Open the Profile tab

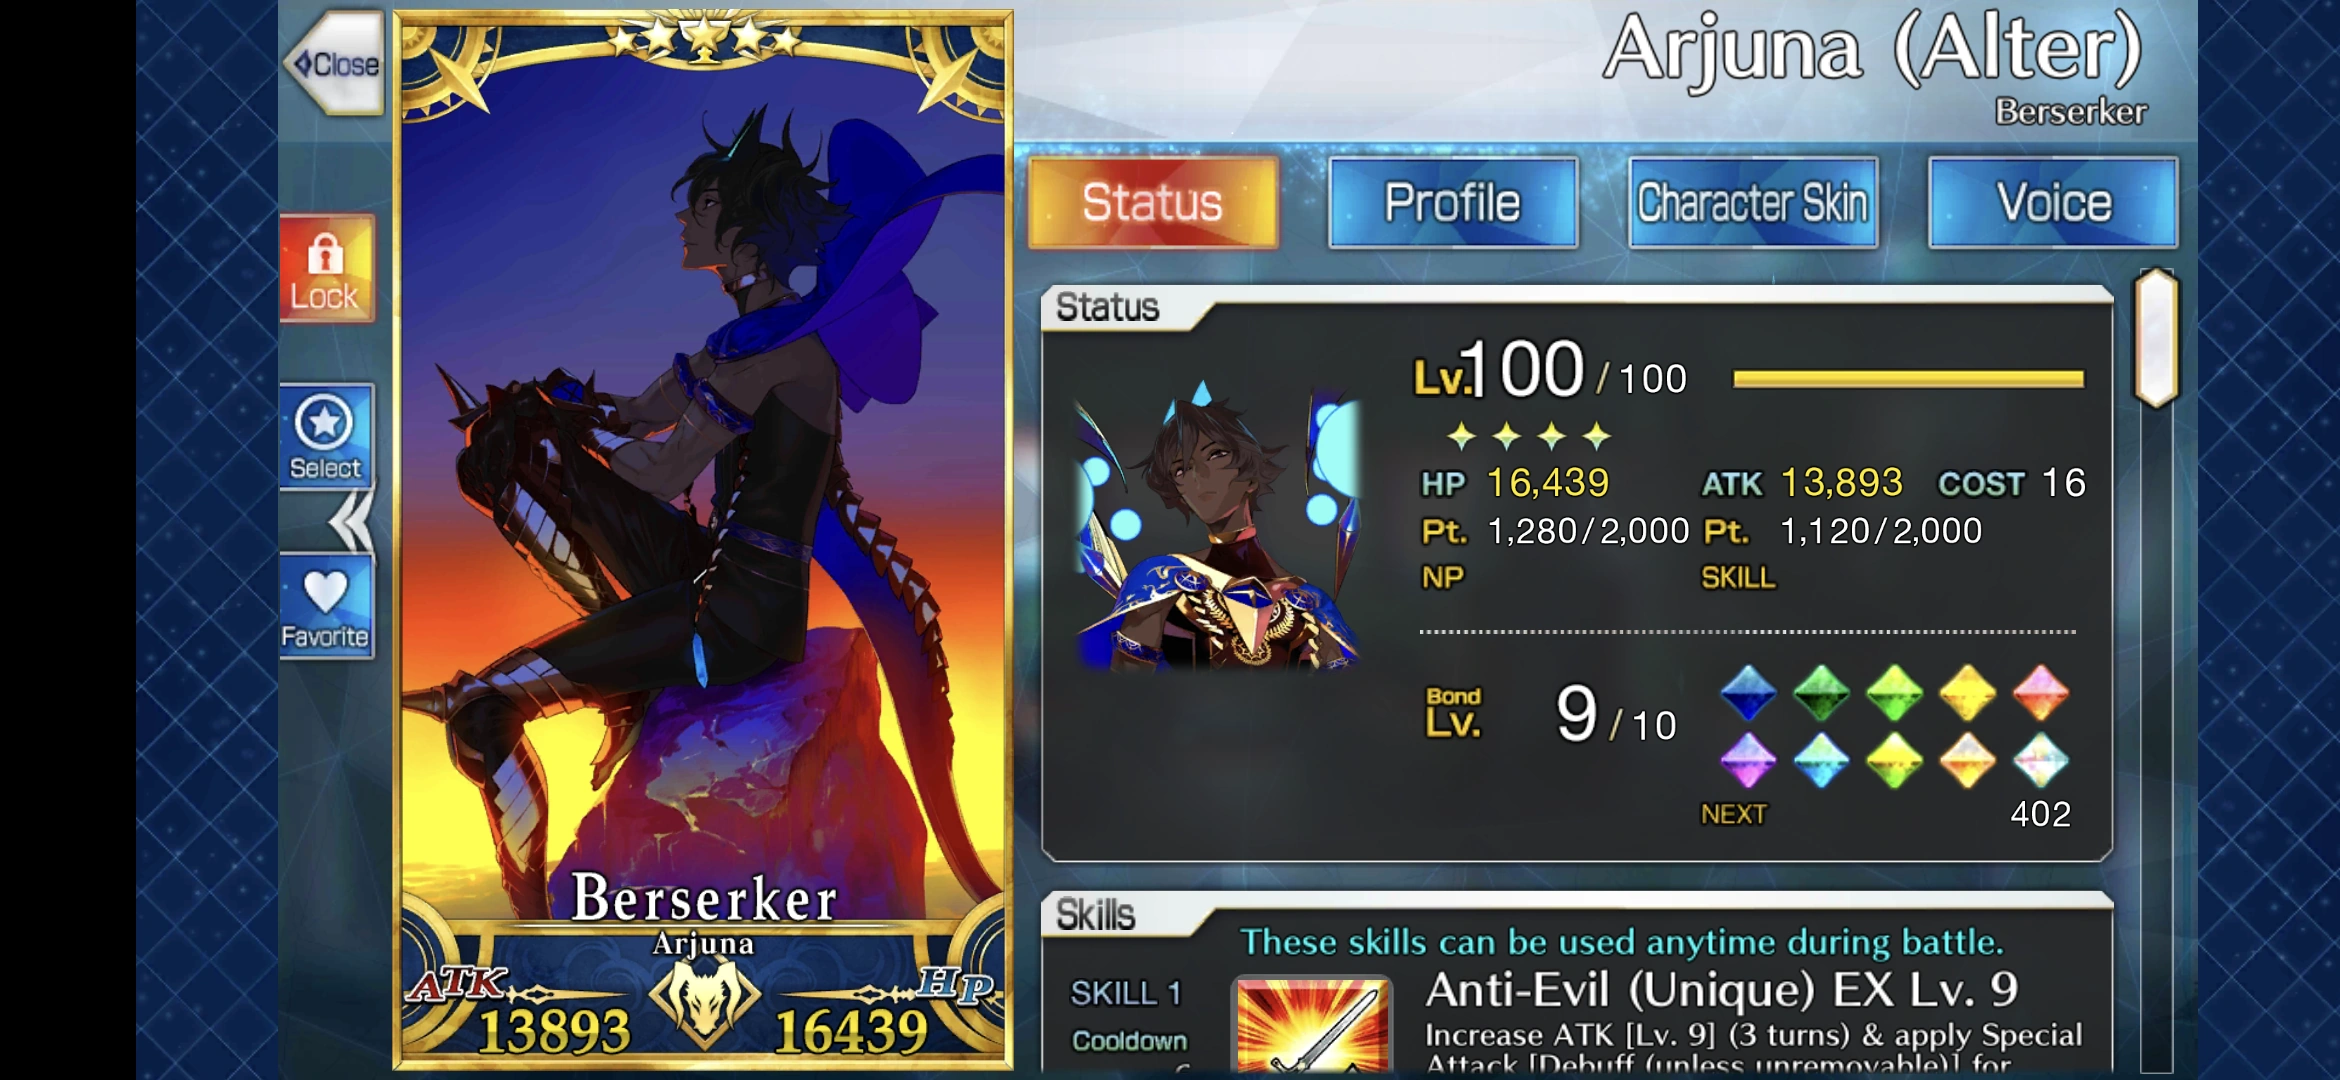1453,202
